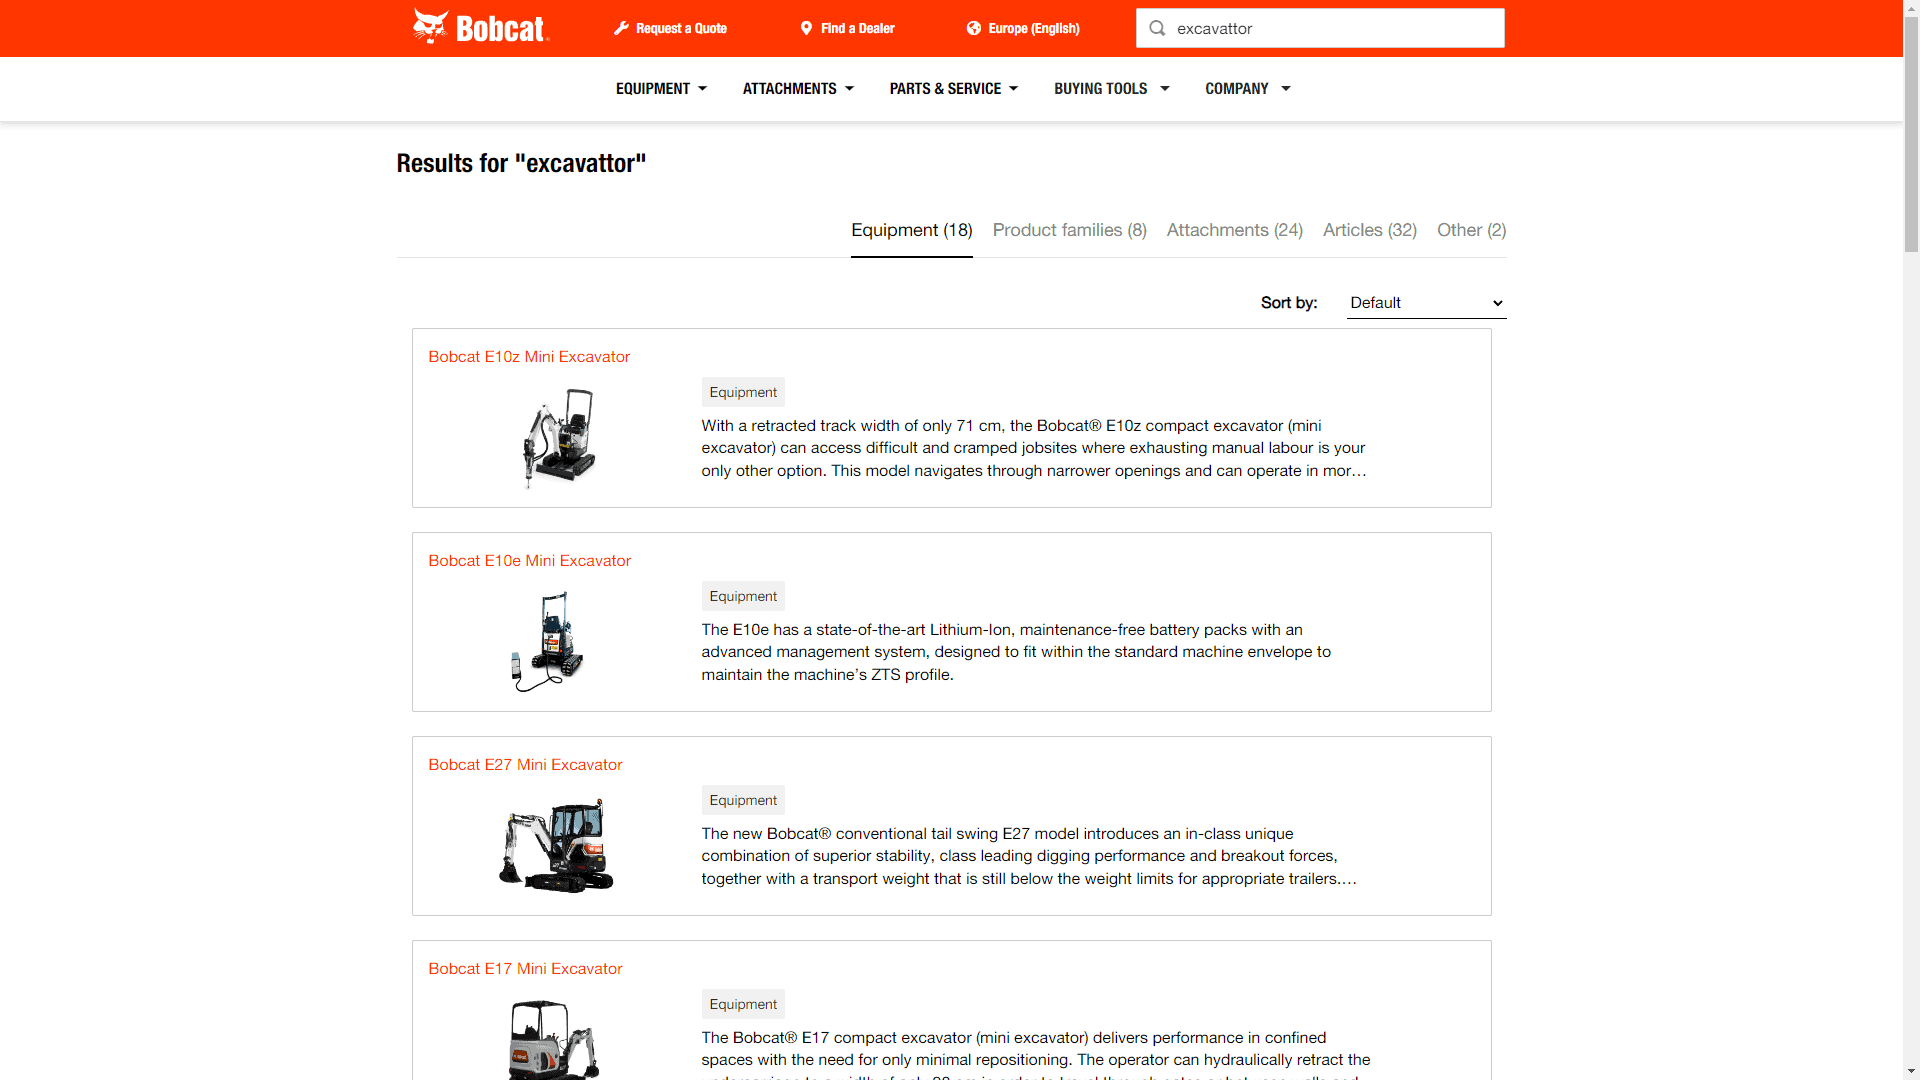
Task: Click the wrench icon beside Request a Quote
Action: click(621, 28)
